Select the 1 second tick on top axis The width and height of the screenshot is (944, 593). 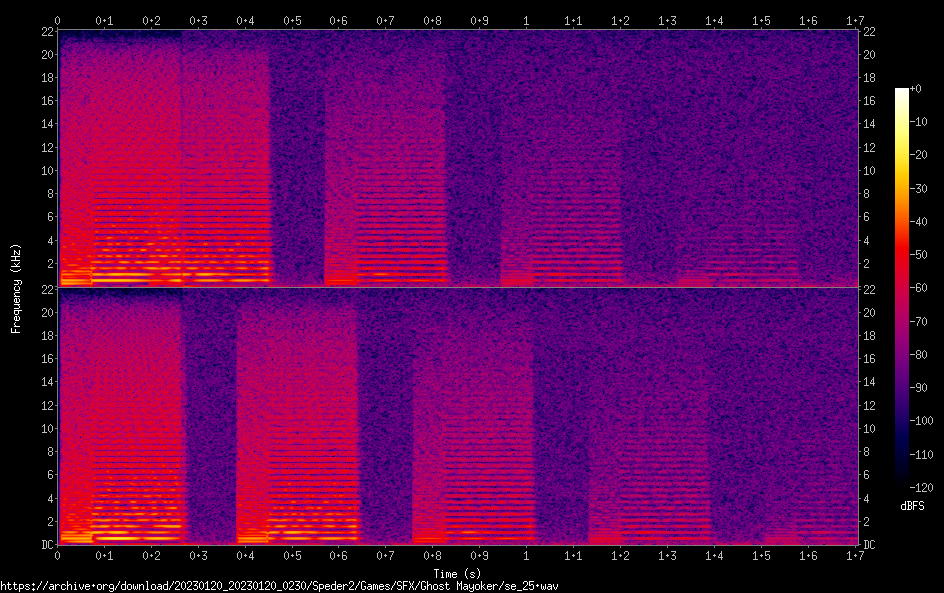click(526, 20)
